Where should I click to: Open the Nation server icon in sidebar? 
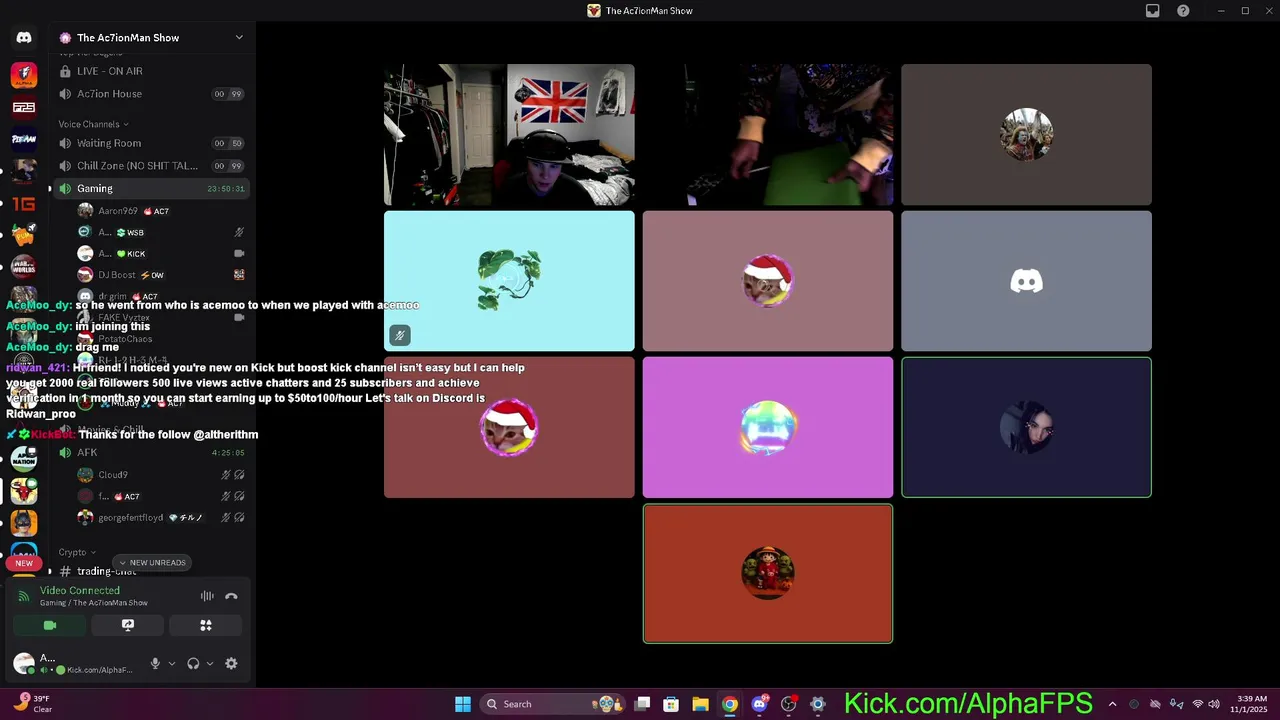click(24, 459)
